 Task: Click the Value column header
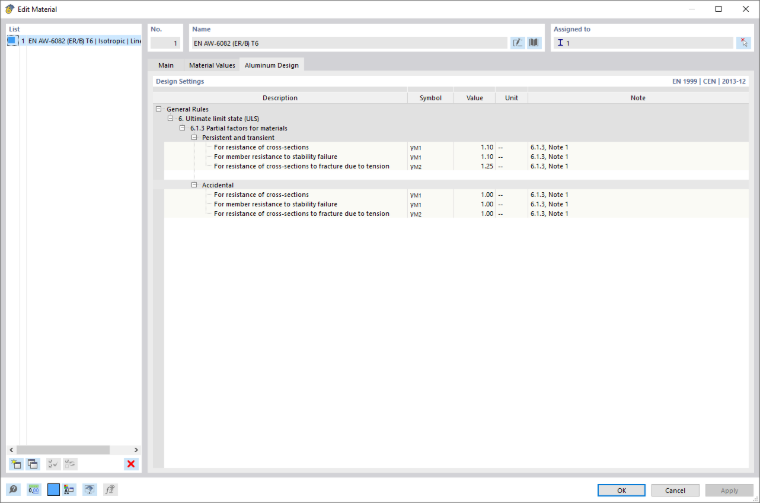pyautogui.click(x=475, y=97)
